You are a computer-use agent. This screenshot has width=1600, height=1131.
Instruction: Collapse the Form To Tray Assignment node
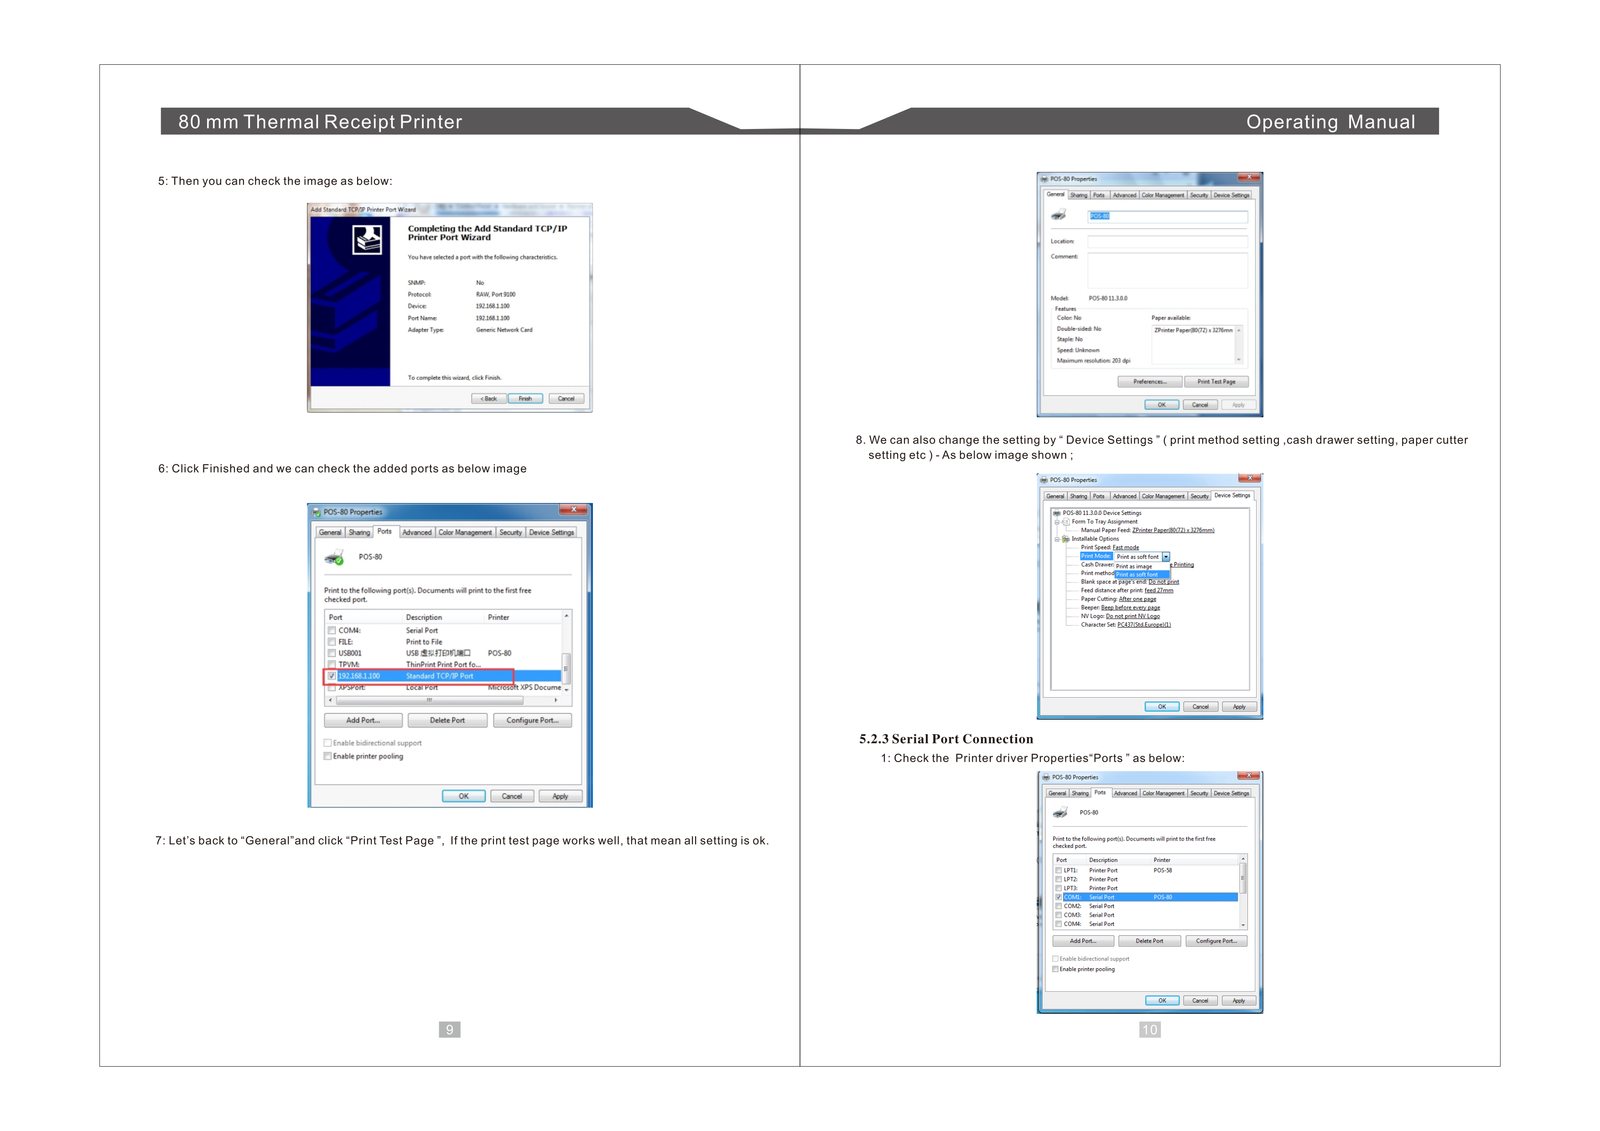pos(1057,522)
